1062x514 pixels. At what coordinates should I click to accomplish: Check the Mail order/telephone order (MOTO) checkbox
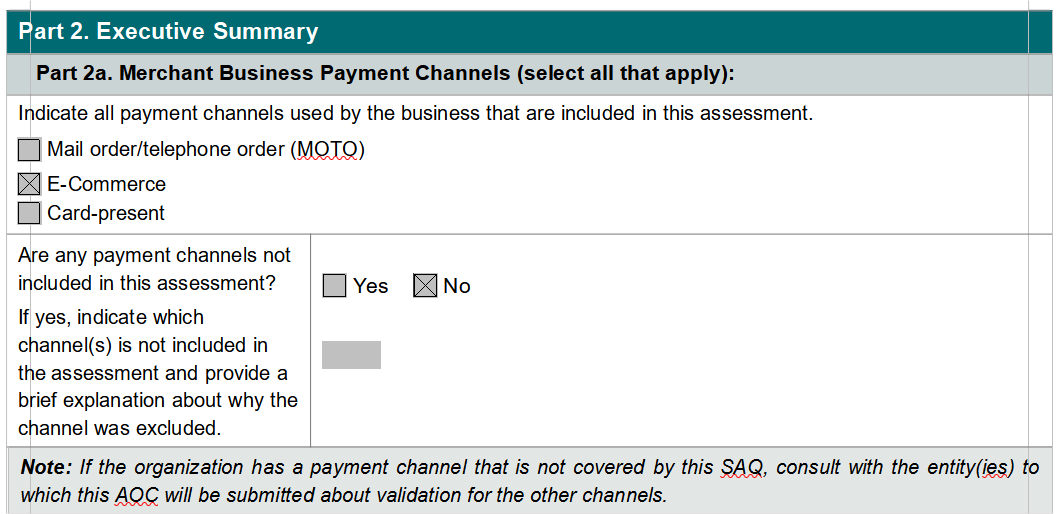pyautogui.click(x=29, y=150)
